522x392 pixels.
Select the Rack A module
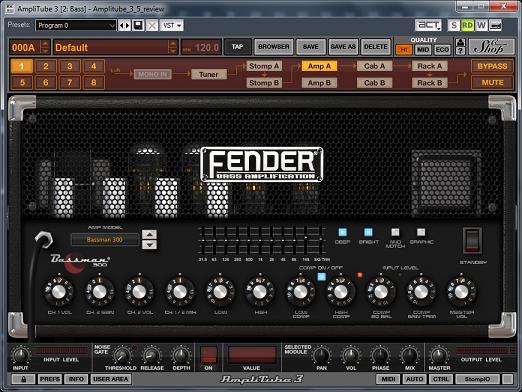pyautogui.click(x=430, y=66)
